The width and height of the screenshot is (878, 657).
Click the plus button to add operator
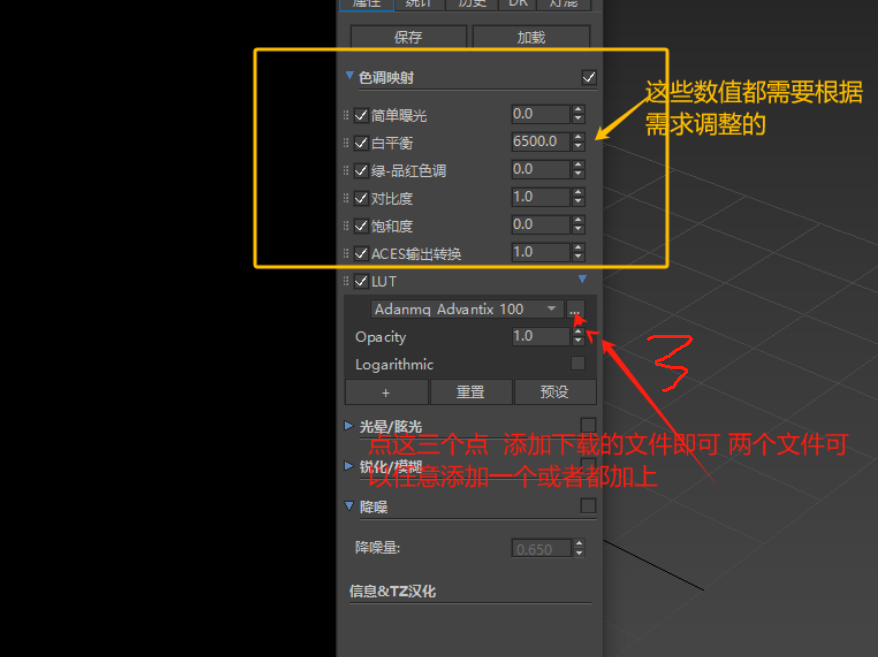386,392
